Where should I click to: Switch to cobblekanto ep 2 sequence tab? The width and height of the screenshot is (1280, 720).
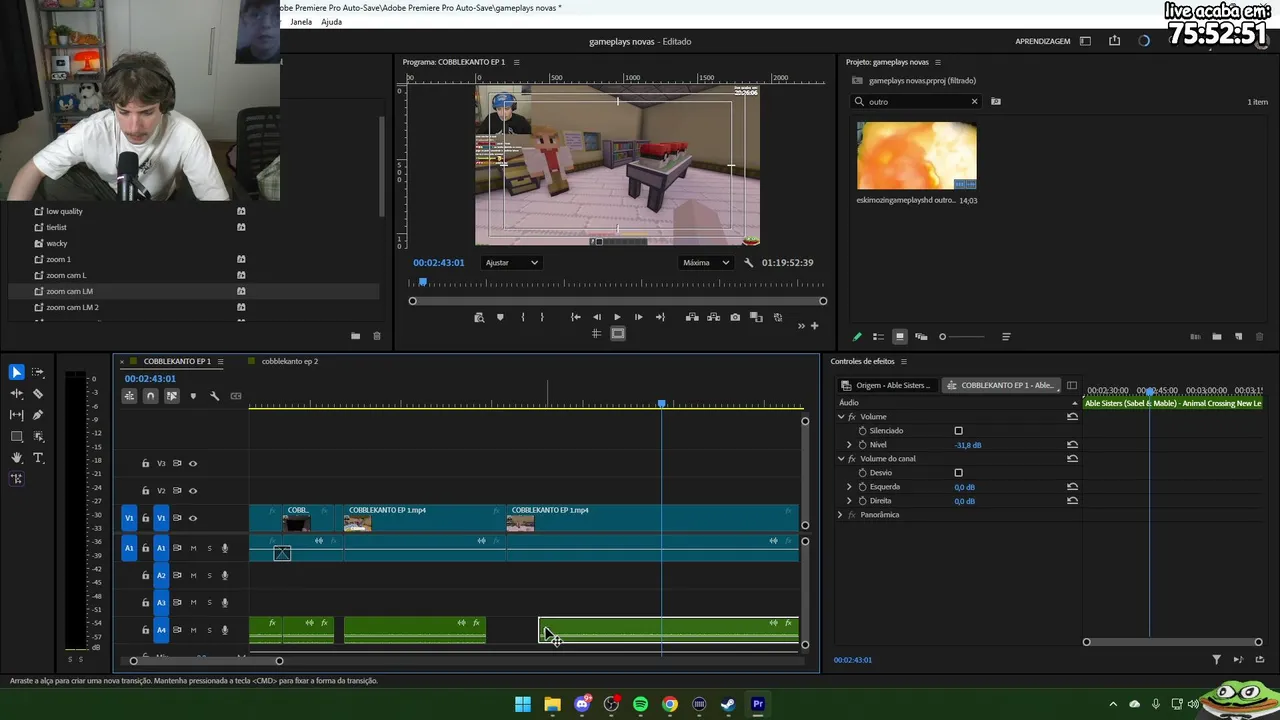[290, 361]
